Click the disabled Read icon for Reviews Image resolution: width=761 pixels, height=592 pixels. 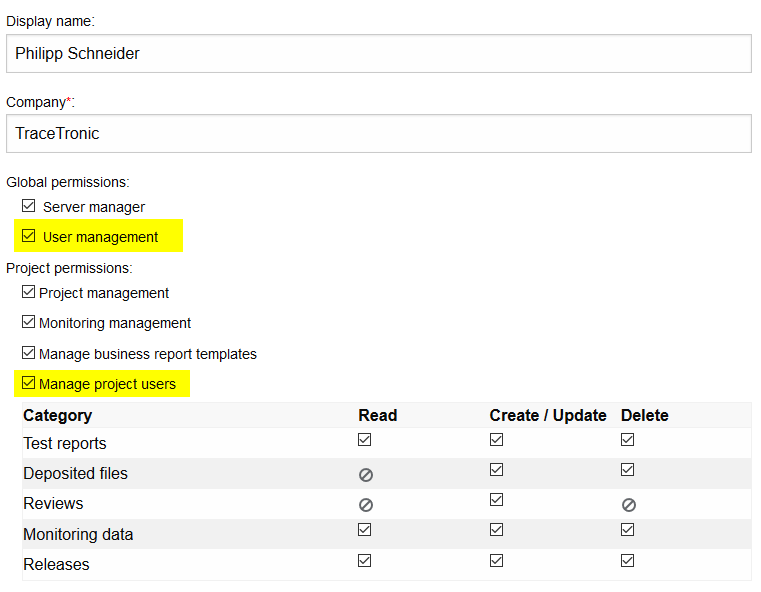pyautogui.click(x=366, y=505)
